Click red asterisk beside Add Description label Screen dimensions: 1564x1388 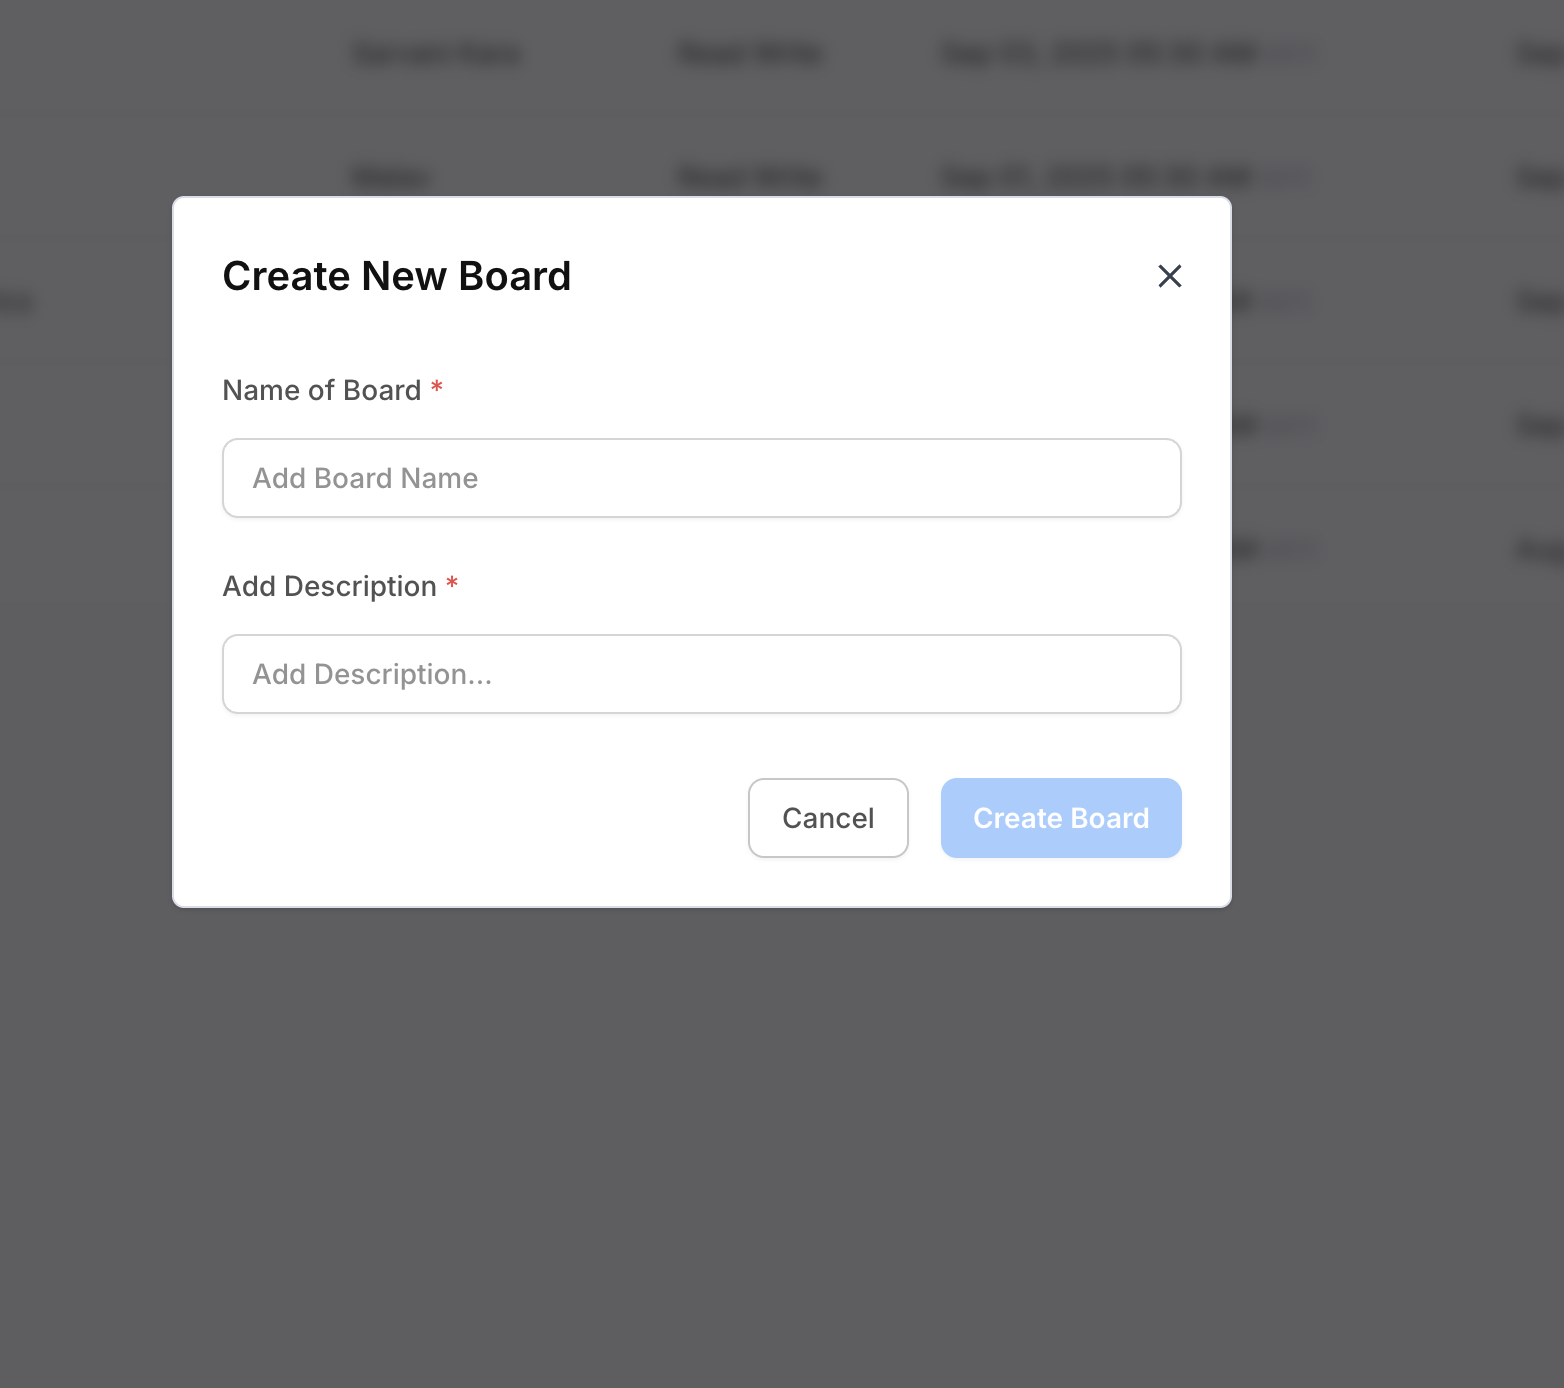tap(452, 584)
